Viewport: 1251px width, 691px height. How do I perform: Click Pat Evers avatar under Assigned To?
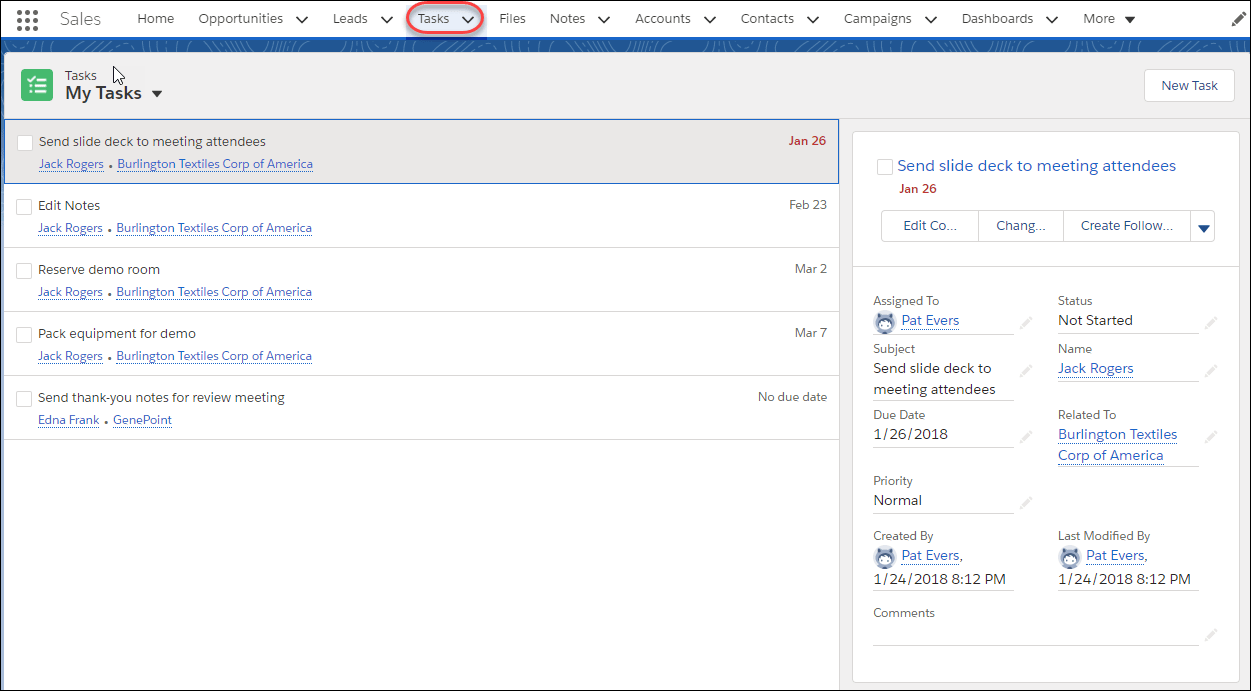884,321
